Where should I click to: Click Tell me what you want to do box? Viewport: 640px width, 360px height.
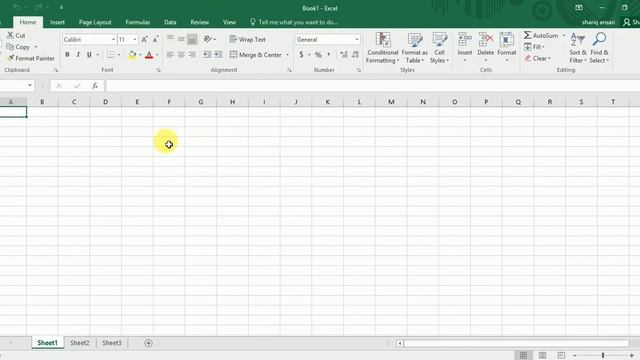(x=294, y=22)
